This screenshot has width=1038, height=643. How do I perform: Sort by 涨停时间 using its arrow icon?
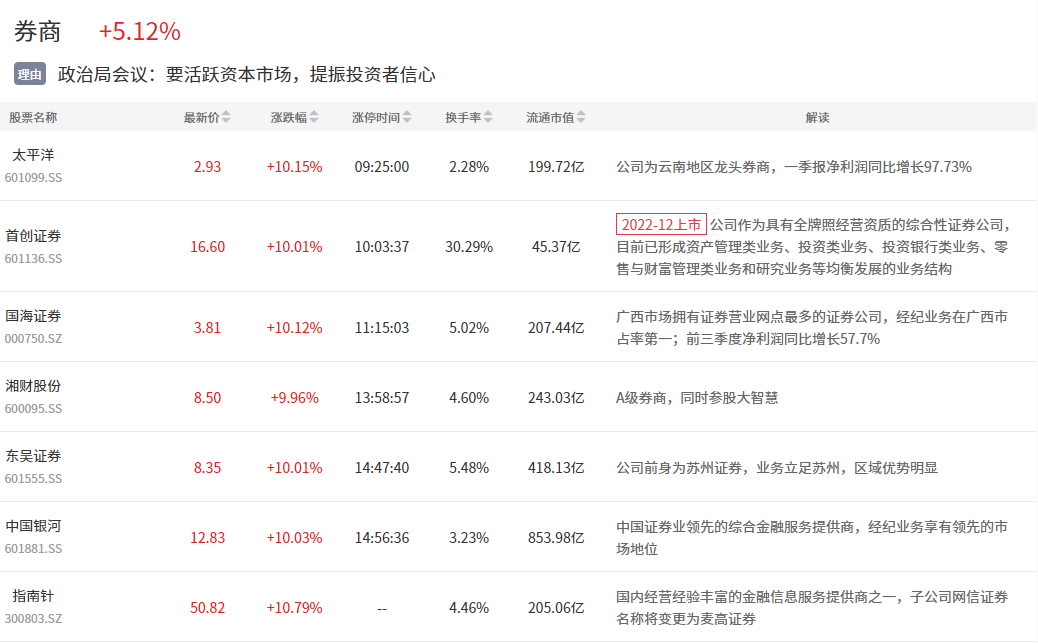(x=407, y=117)
